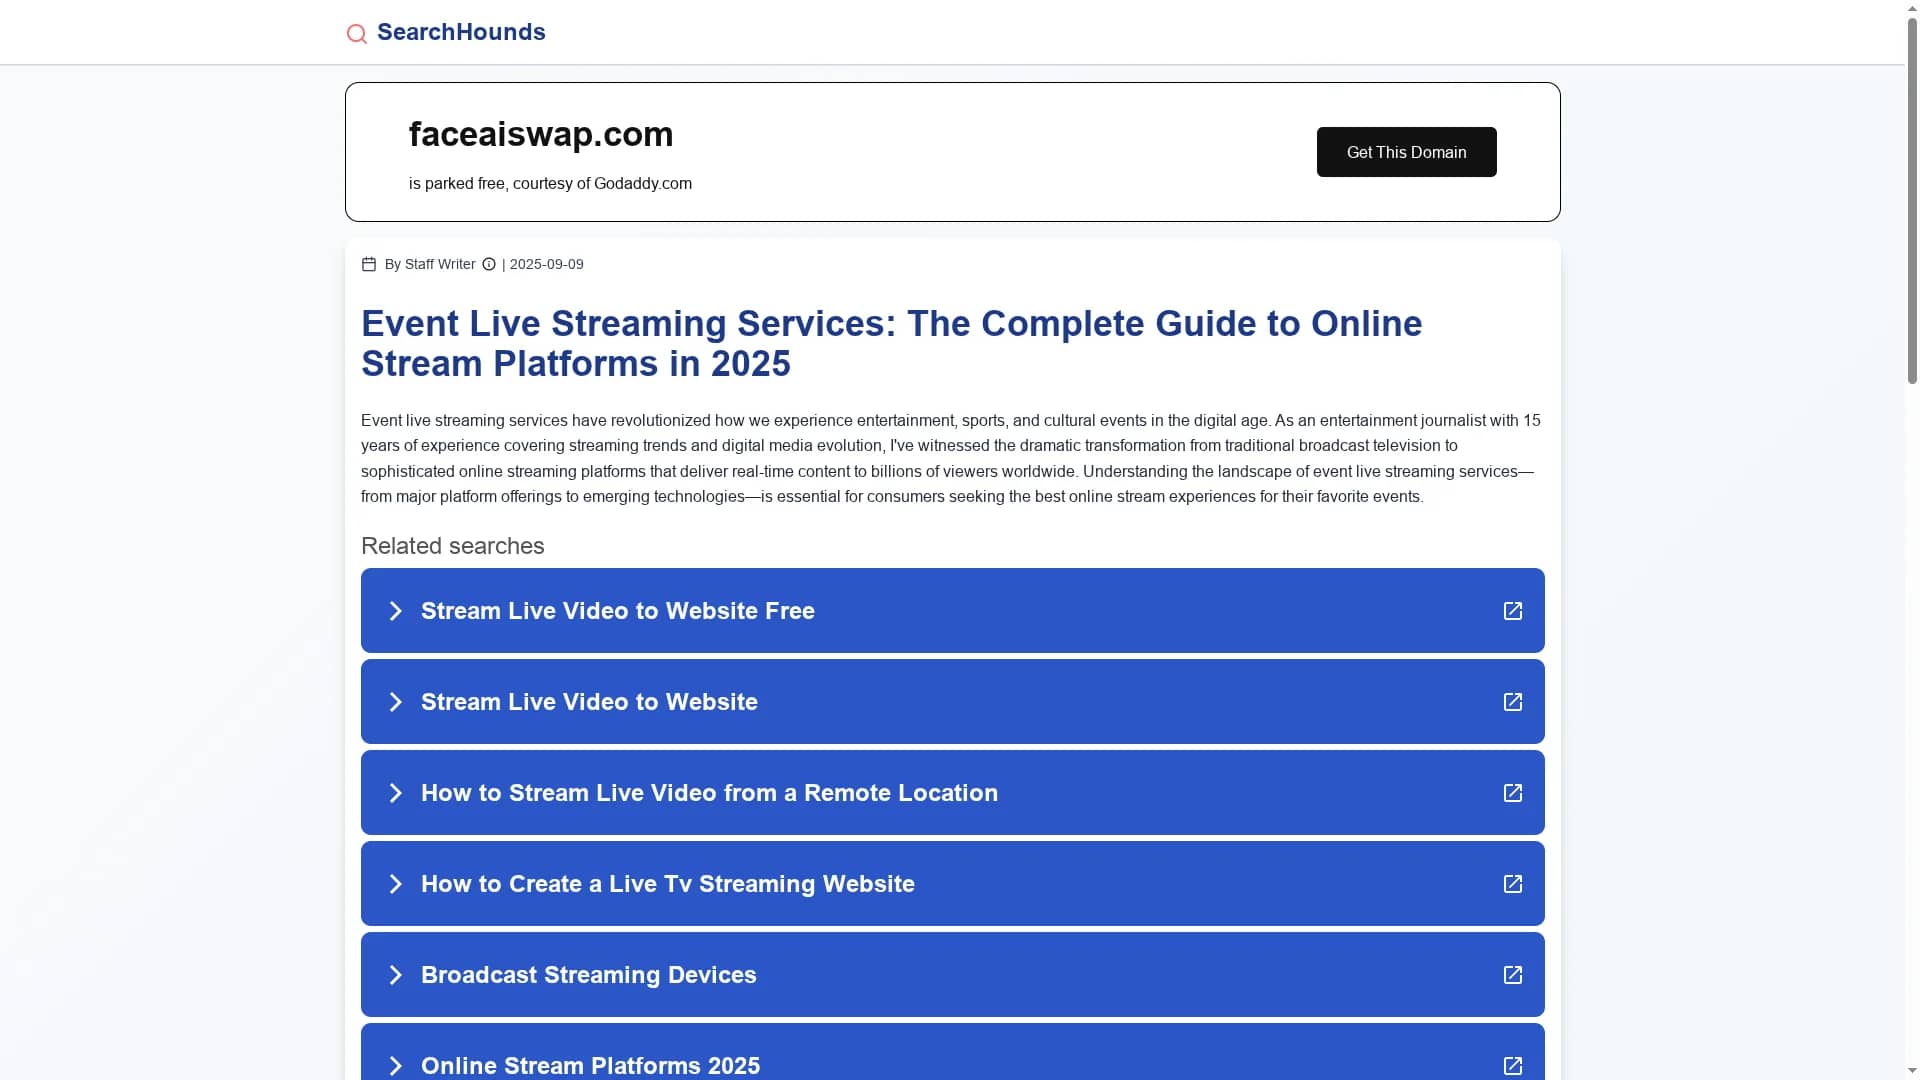Click the SearchHounds magnifier logo icon
This screenshot has width=1920, height=1080.
click(x=356, y=34)
